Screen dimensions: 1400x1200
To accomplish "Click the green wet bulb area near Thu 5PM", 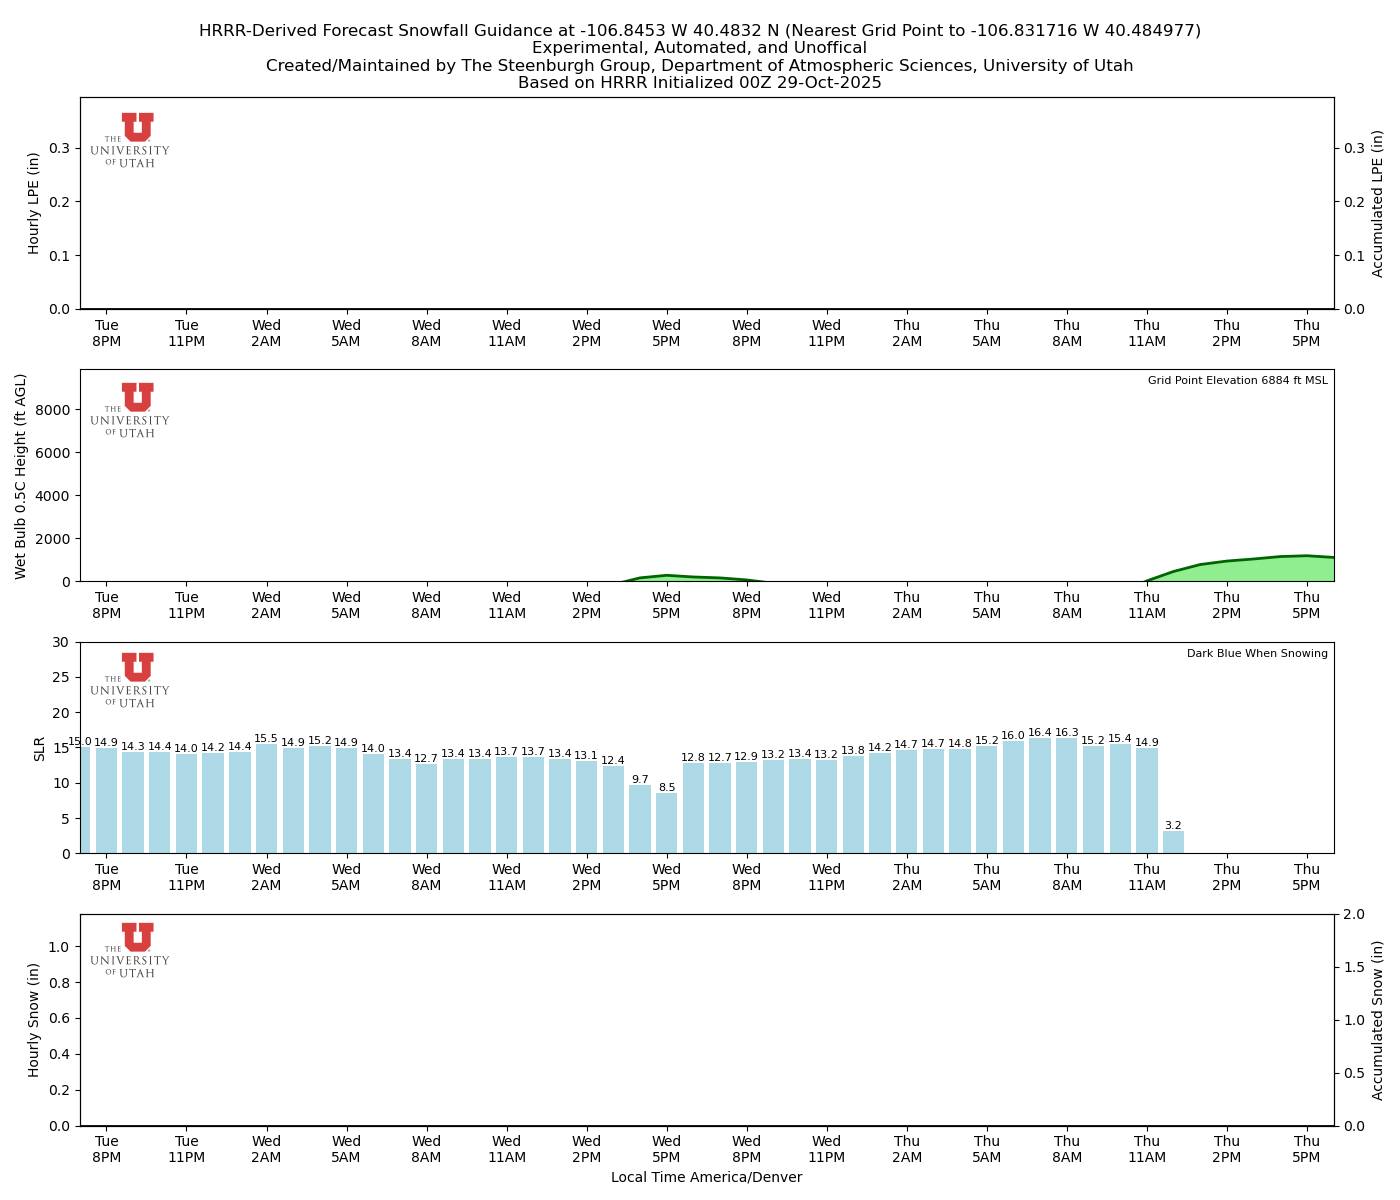I will tap(1300, 570).
